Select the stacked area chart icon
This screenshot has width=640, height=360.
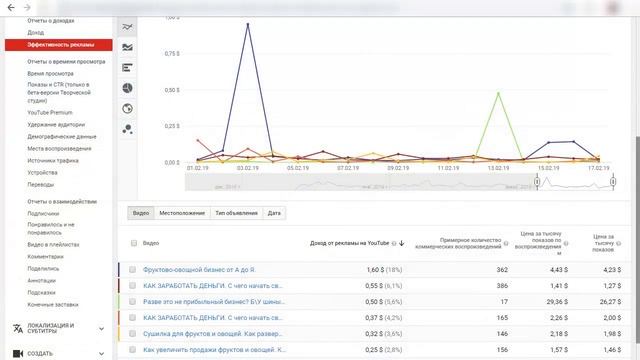point(127,47)
